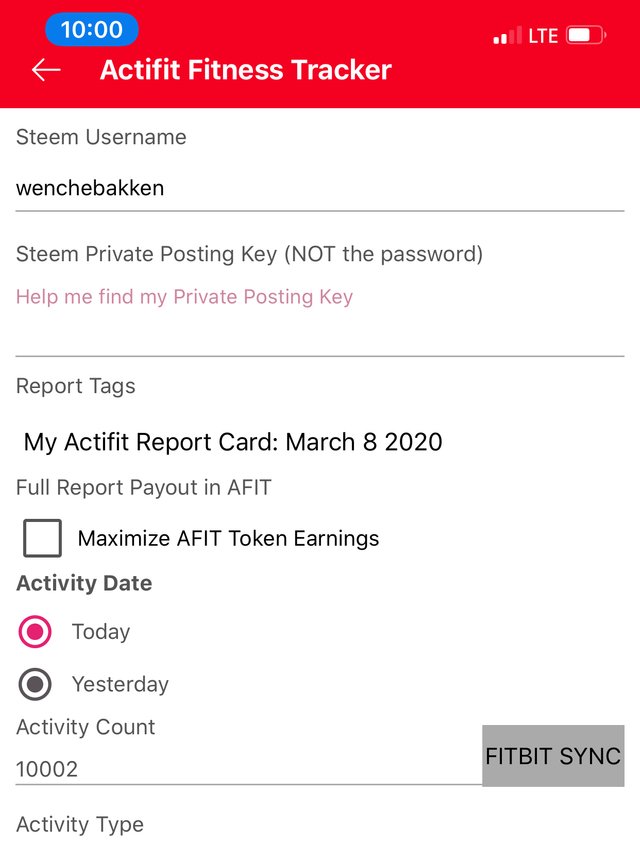640x865 pixels.
Task: Focus the Steem Username field wenchebakken
Action: pos(320,189)
